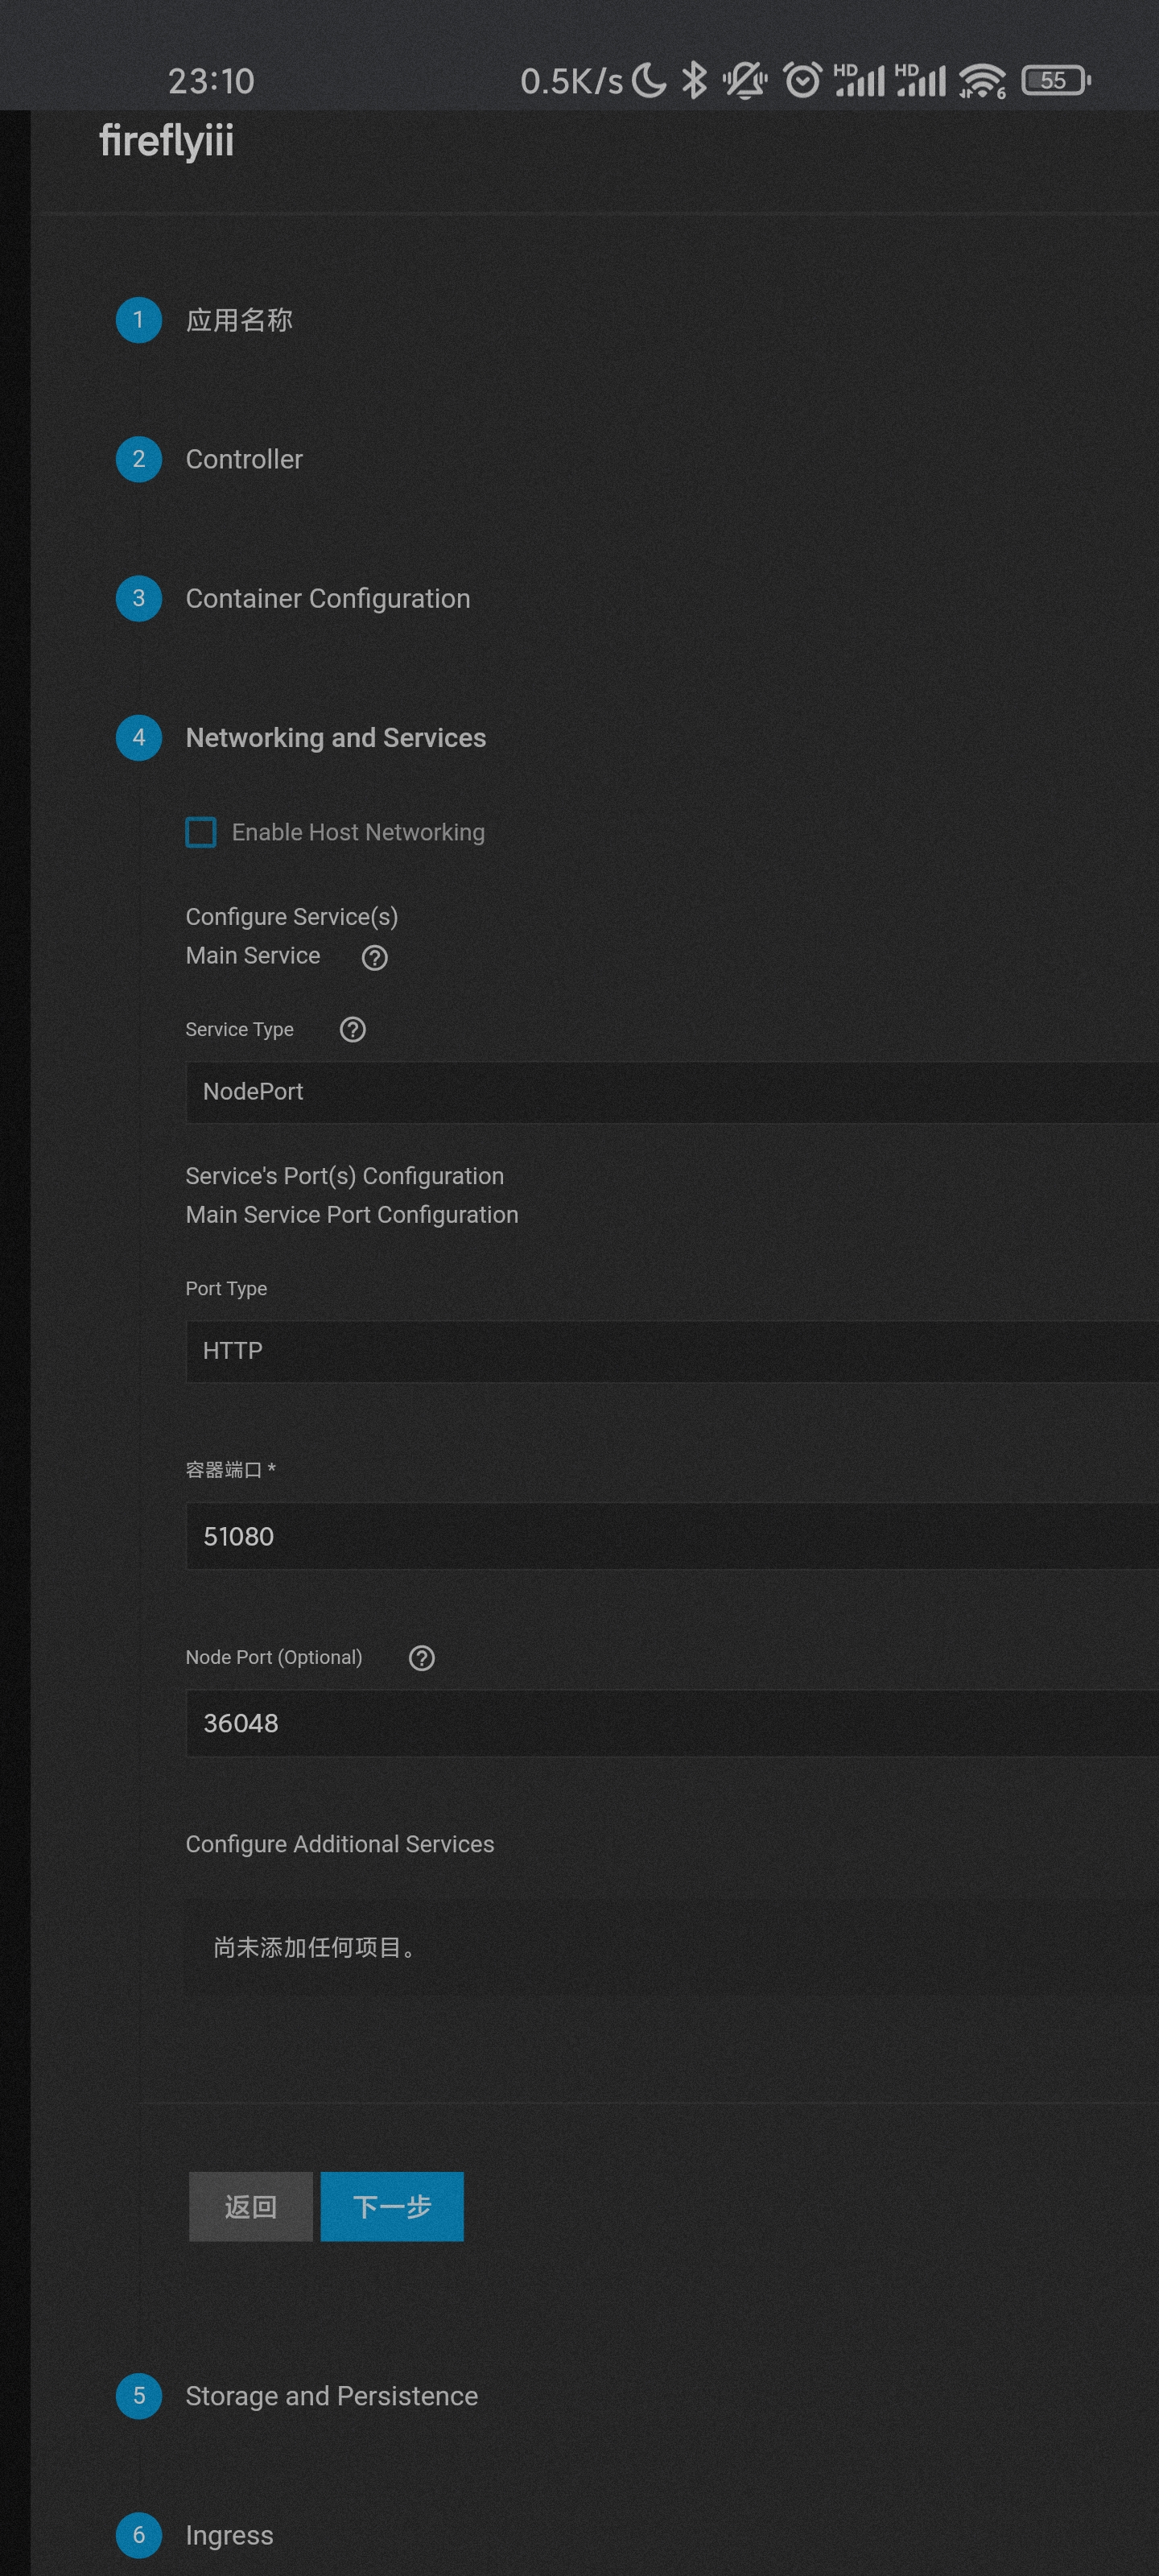The height and width of the screenshot is (2576, 1159).
Task: Jump to step 6 Ingress
Action: click(x=195, y=2534)
